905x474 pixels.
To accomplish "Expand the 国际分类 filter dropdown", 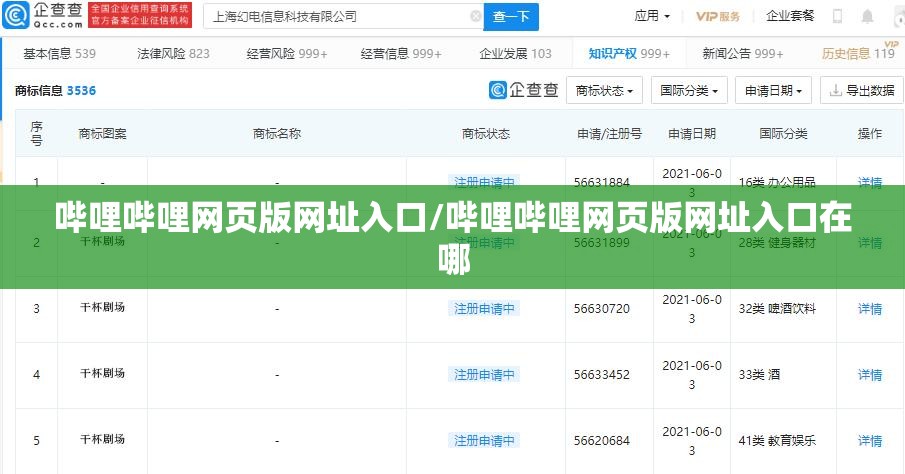I will [x=689, y=91].
